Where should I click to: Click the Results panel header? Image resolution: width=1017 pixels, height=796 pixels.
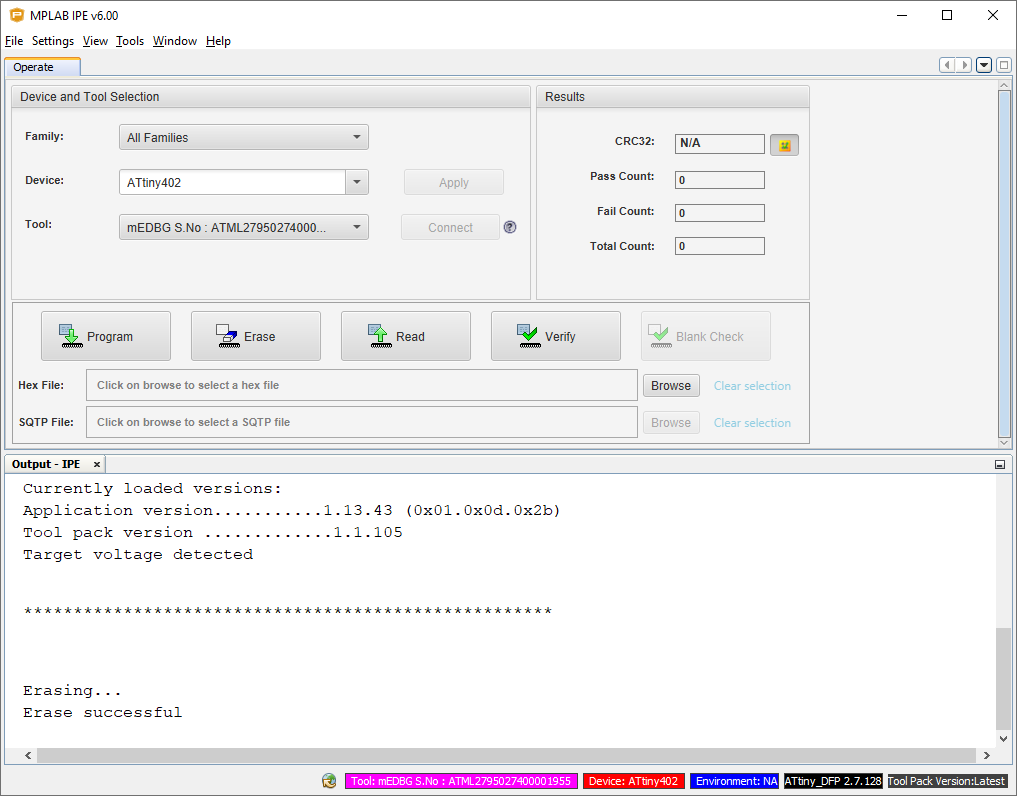tap(673, 97)
